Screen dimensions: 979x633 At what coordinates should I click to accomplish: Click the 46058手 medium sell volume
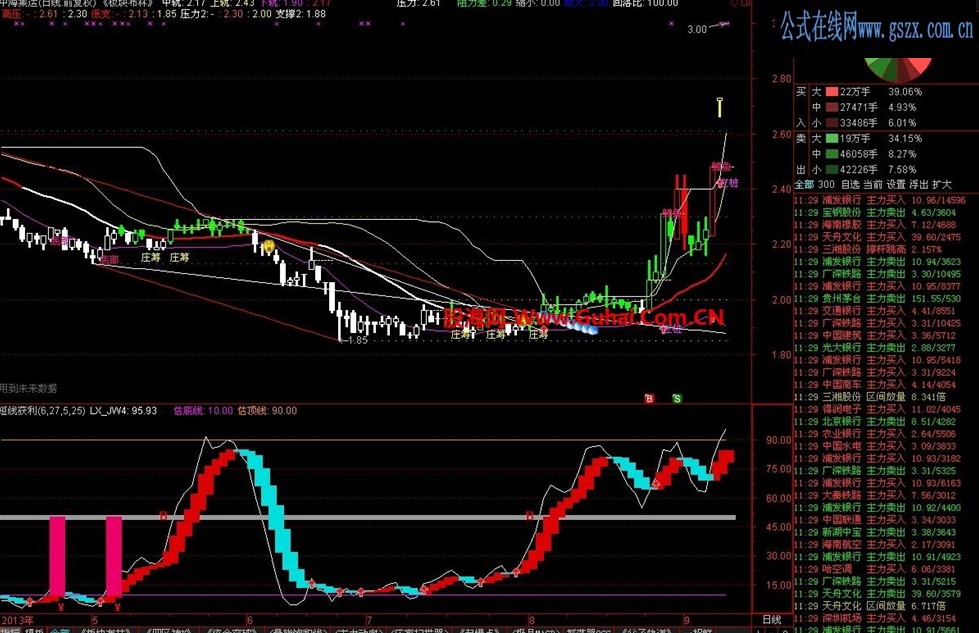click(x=858, y=154)
